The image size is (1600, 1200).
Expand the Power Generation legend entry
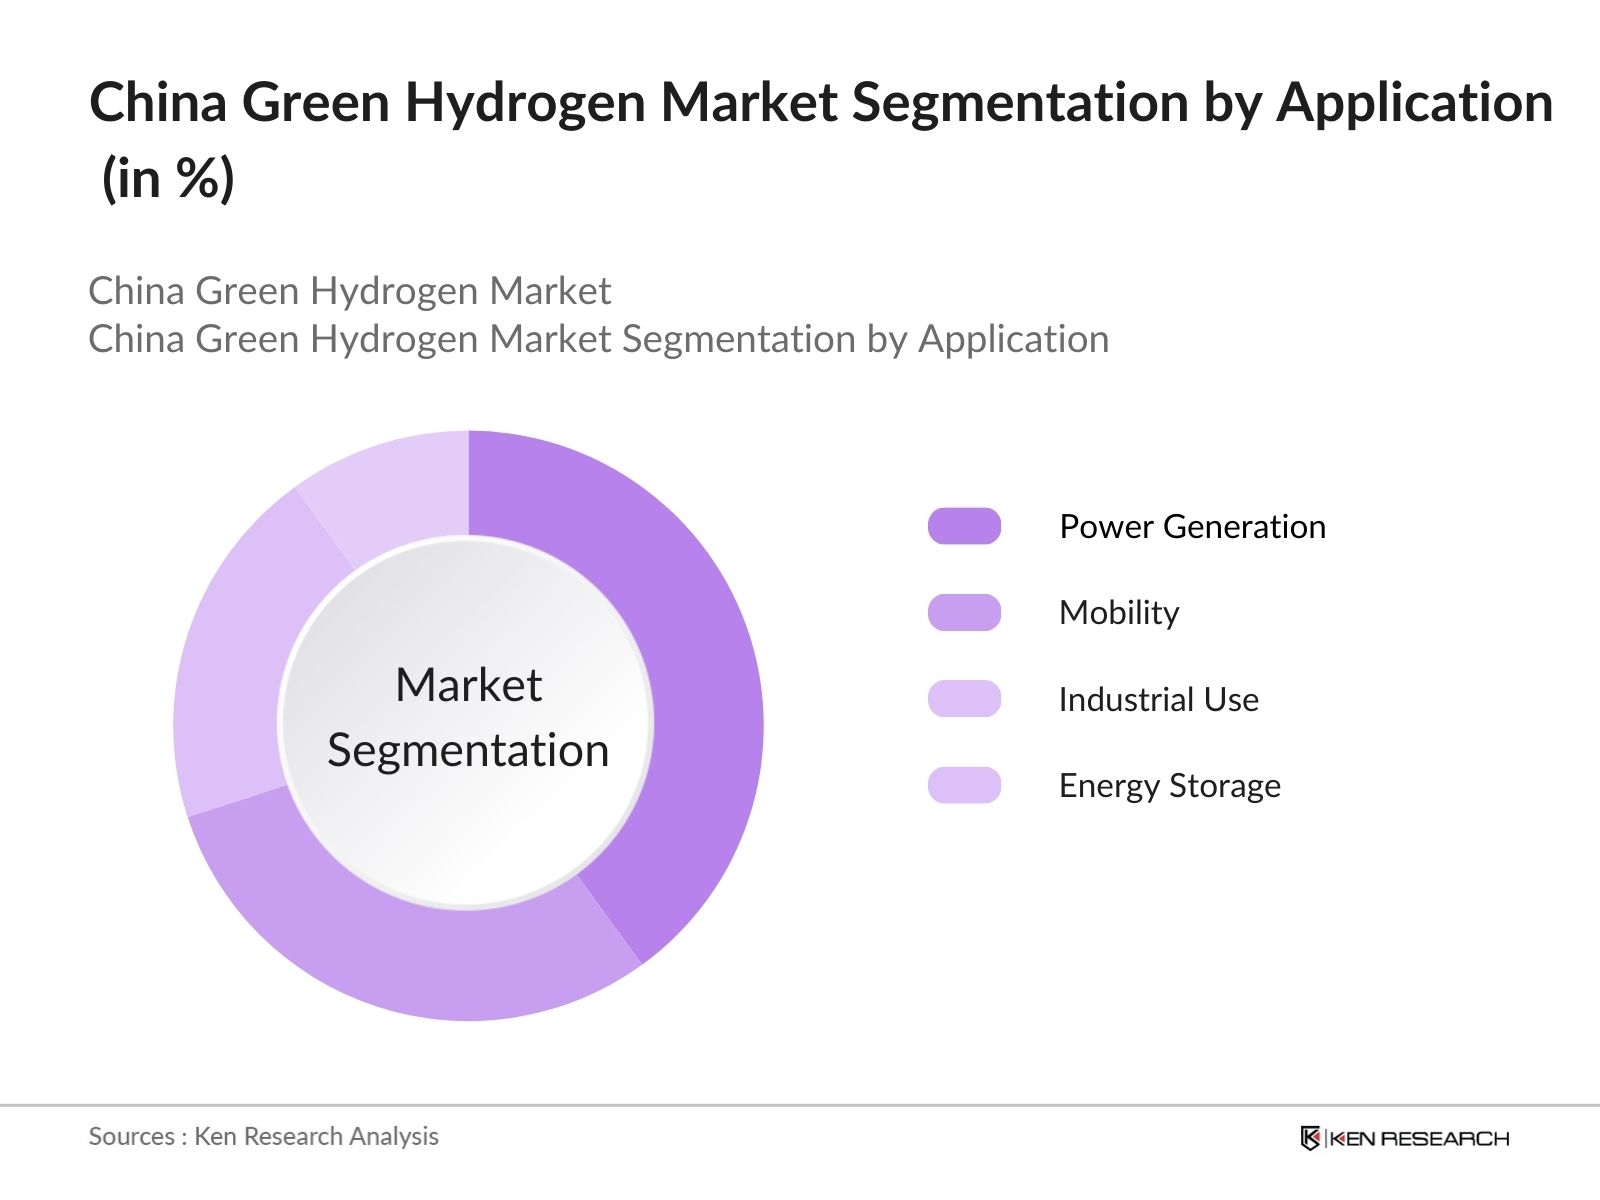[1190, 524]
